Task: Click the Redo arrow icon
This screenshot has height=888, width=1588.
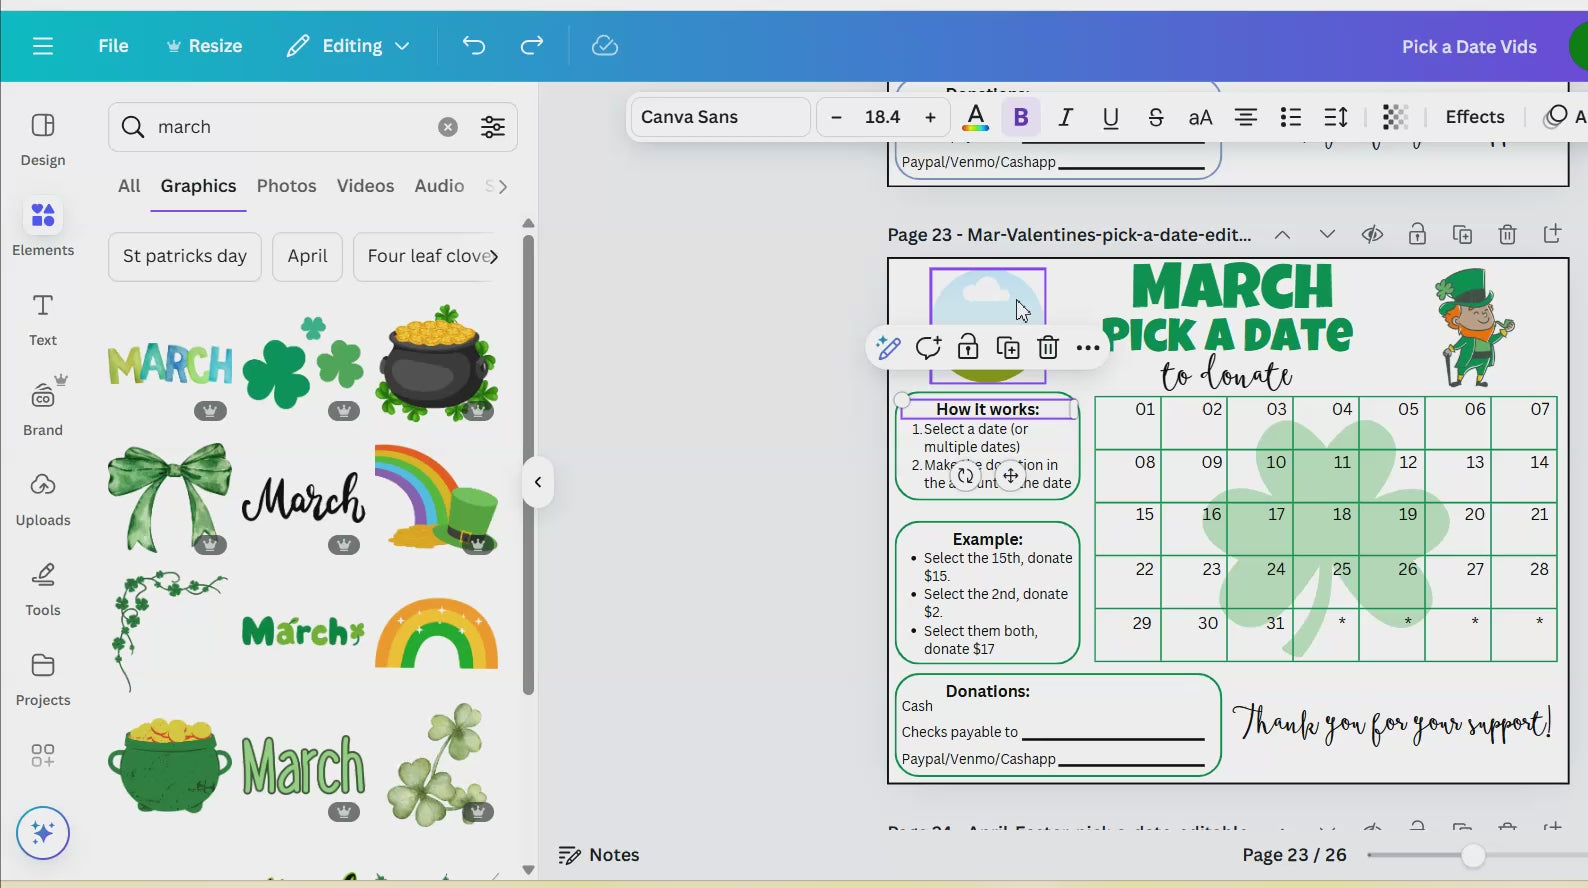Action: 532,46
